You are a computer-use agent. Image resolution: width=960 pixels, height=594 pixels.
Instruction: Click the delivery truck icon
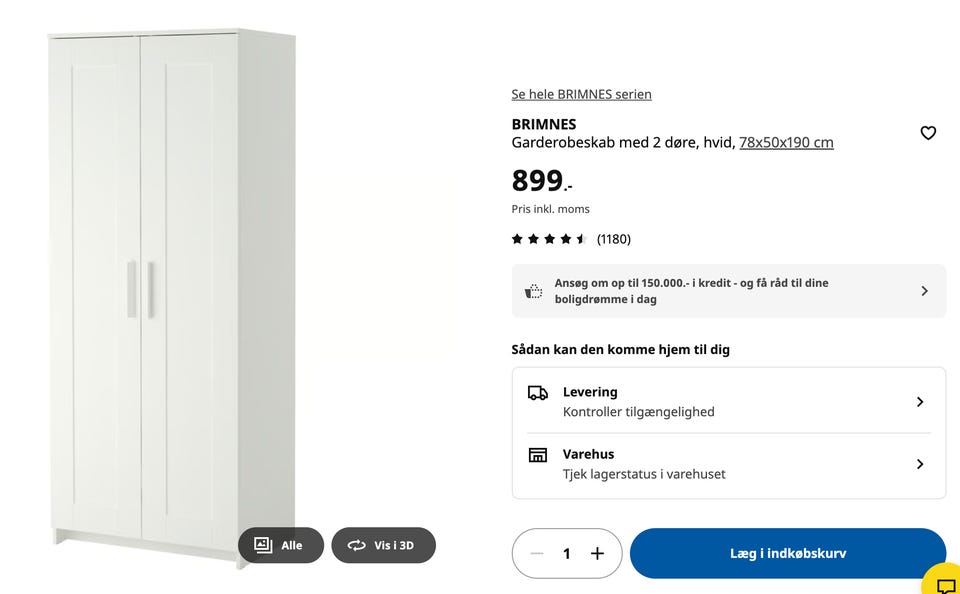[538, 393]
